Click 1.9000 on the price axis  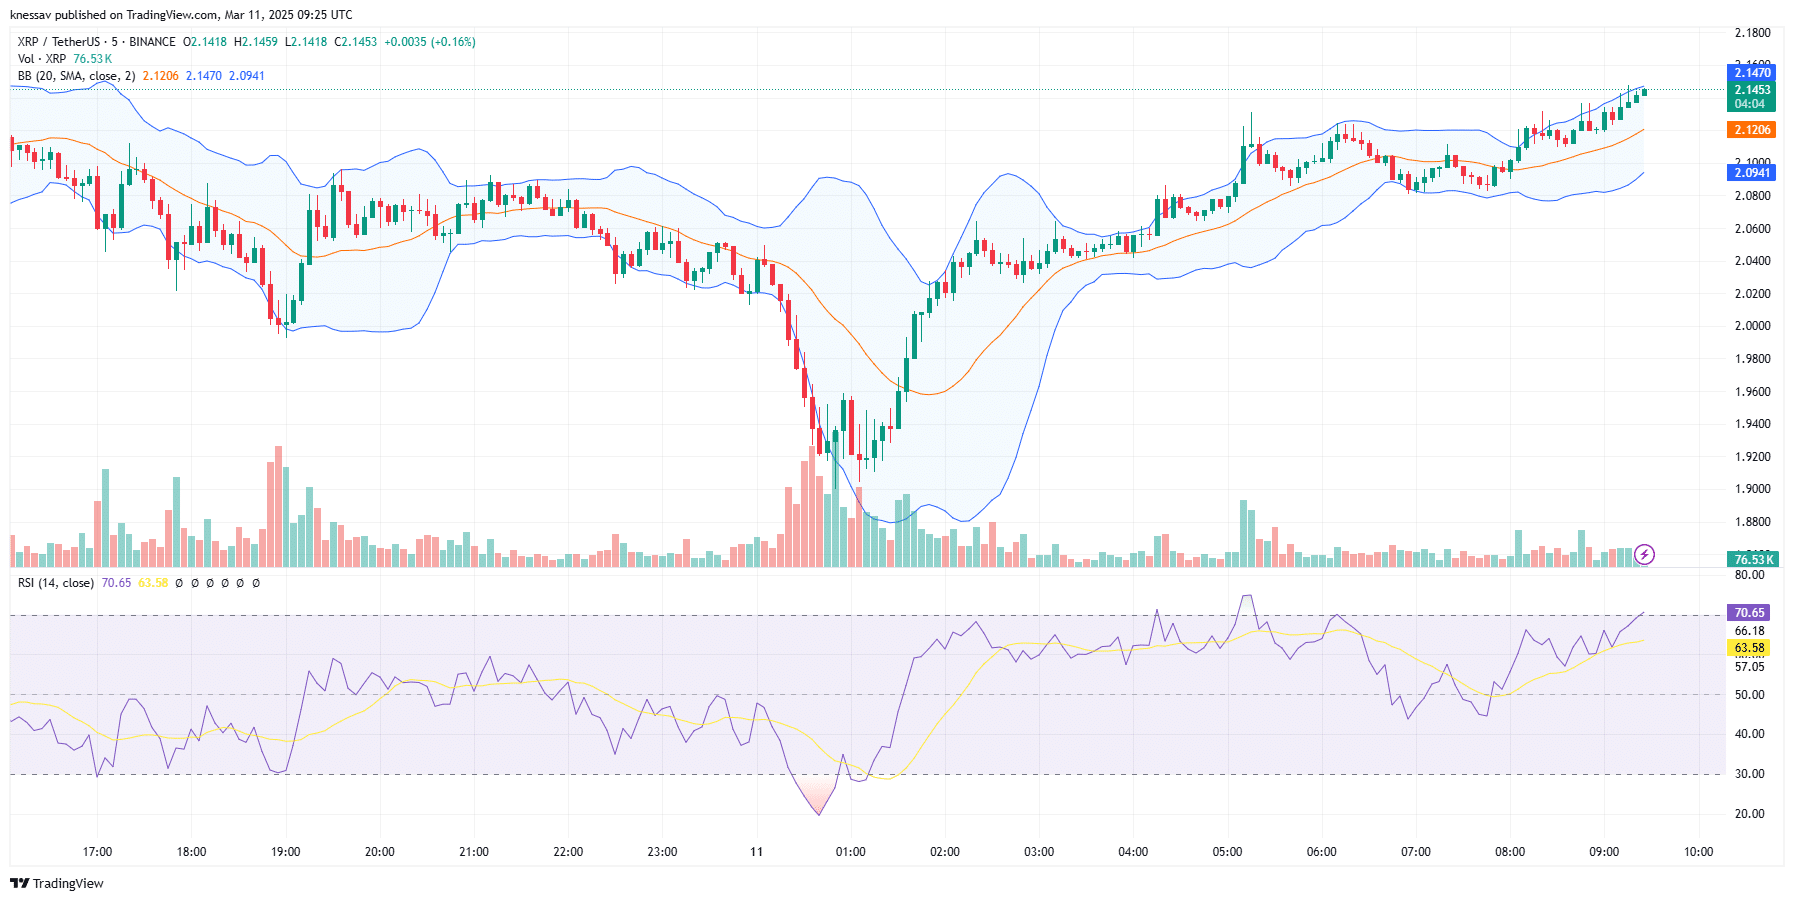pos(1752,489)
